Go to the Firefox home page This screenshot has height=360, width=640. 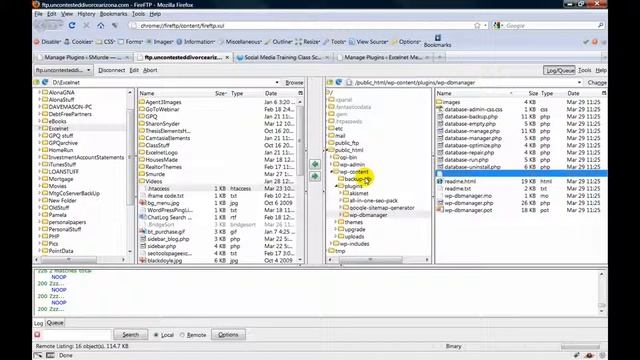pos(100,25)
